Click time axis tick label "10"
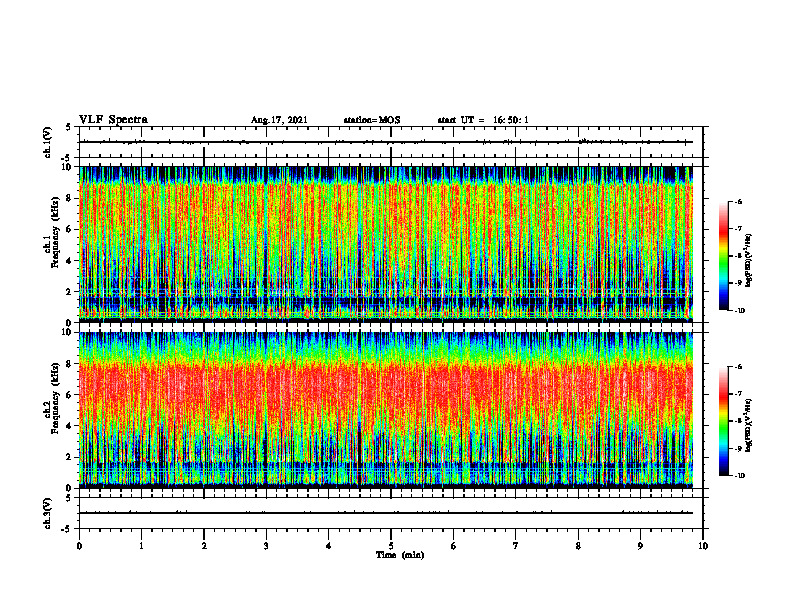Viewport: 792px width, 612px height. click(703, 546)
